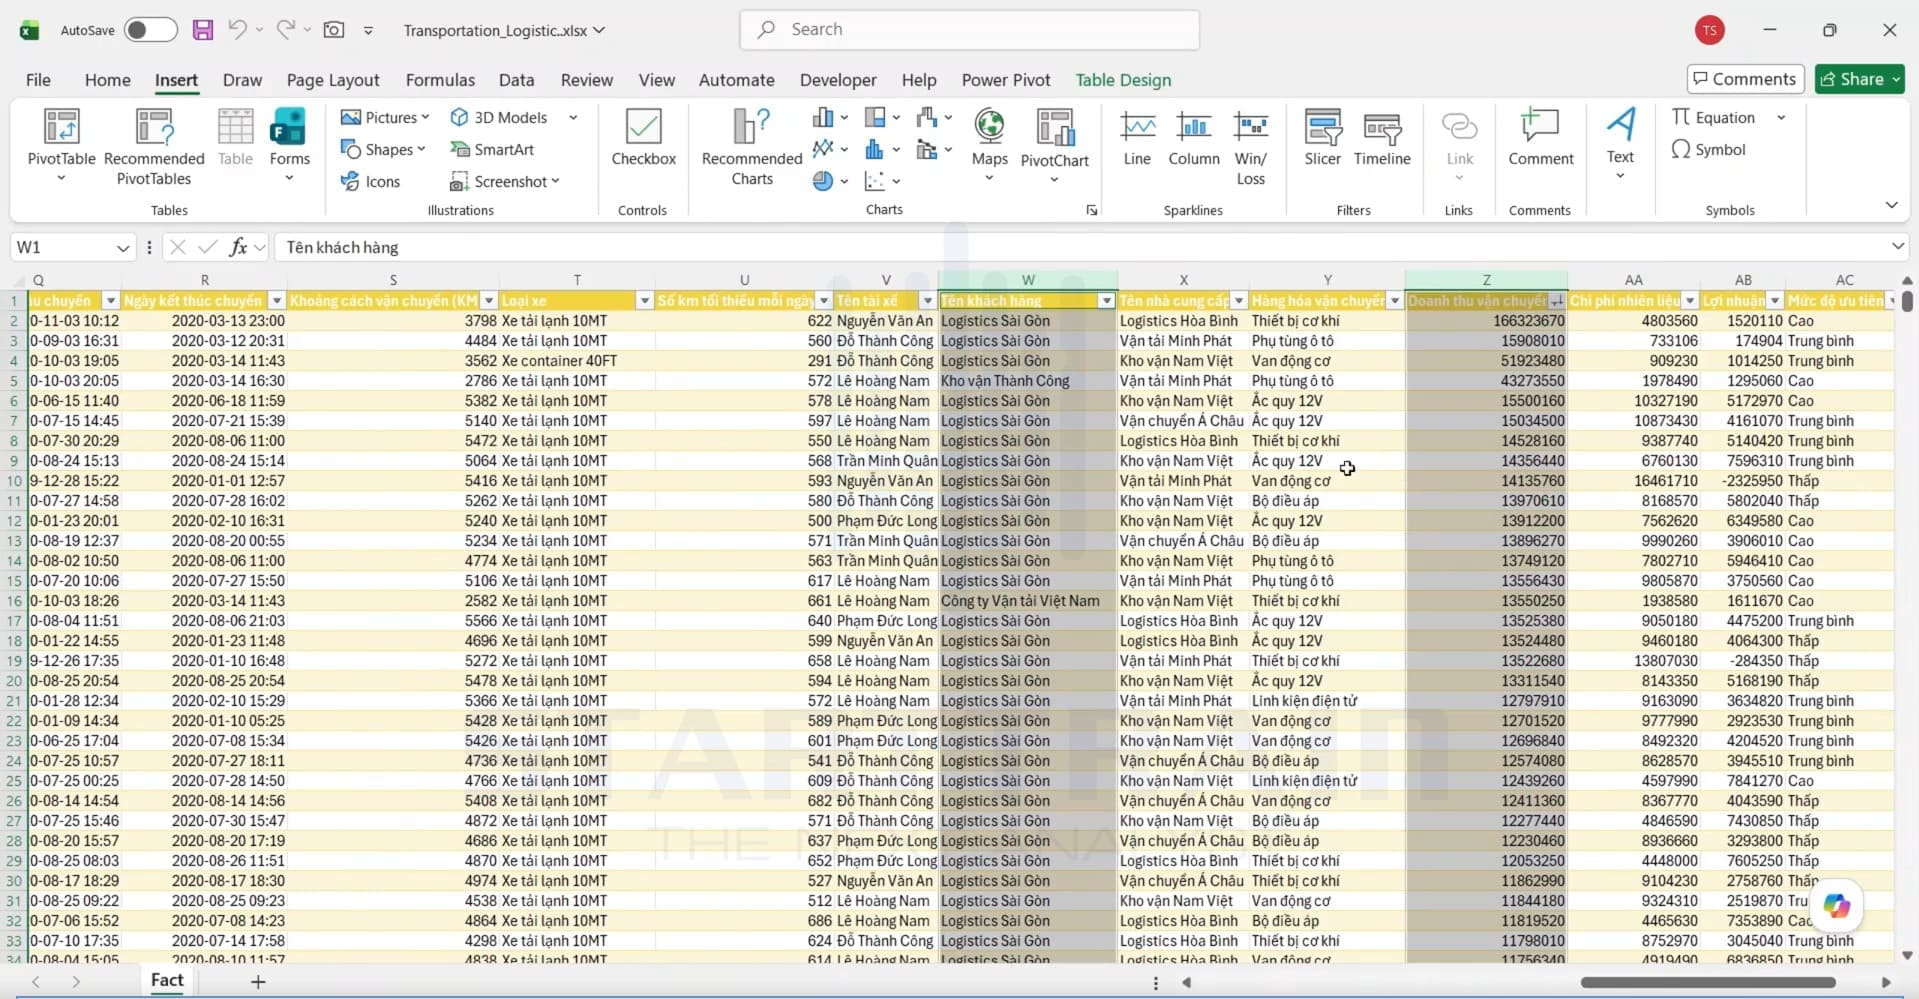Screen dimensions: 1919x999
Task: Select the Fact sheet tab
Action: coord(167,980)
